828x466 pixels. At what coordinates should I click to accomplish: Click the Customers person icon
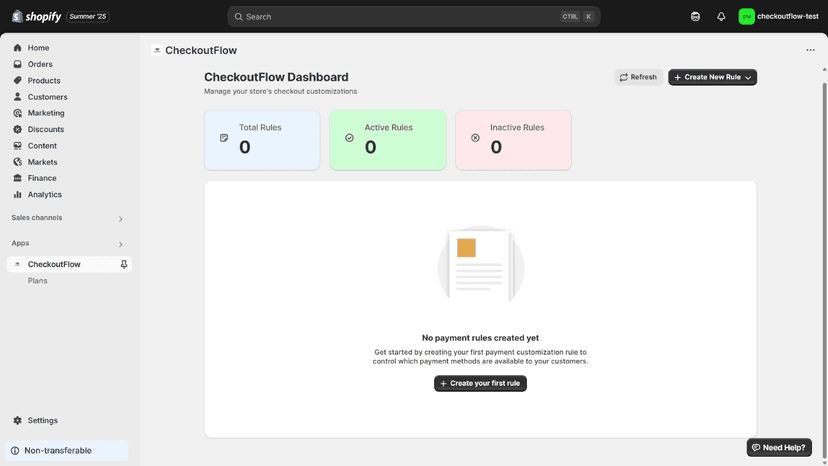click(17, 97)
